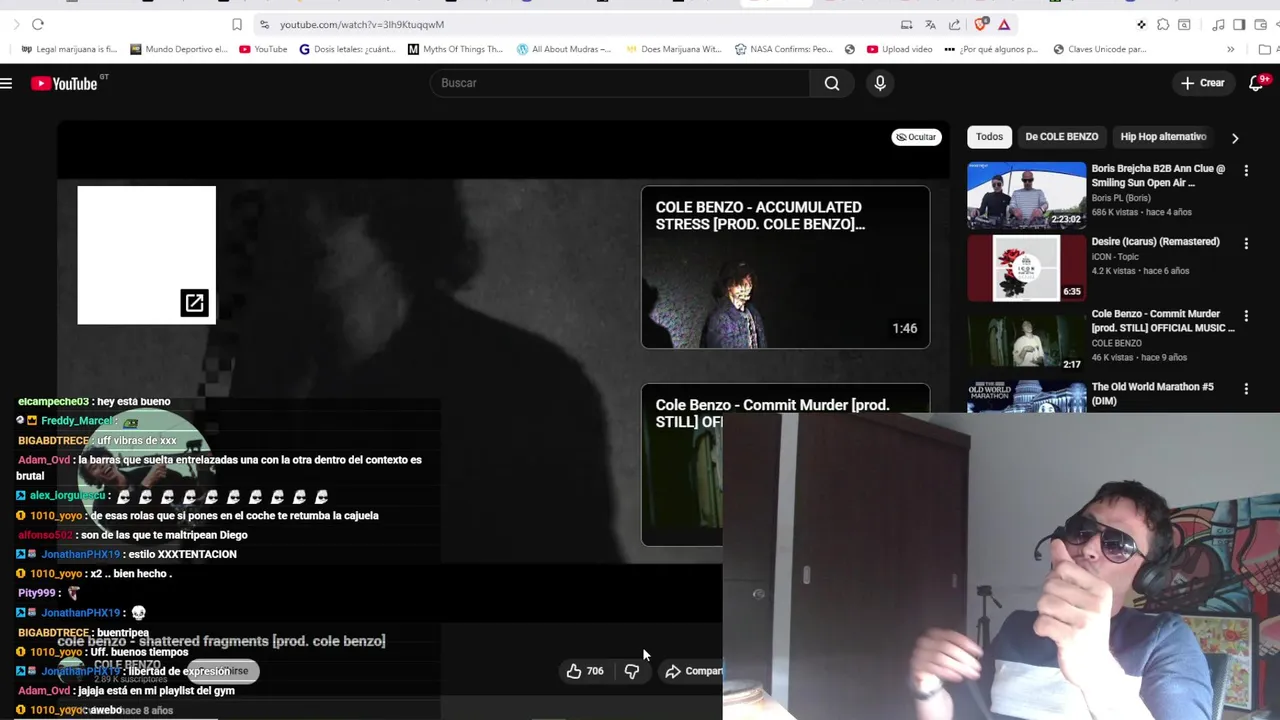The width and height of the screenshot is (1280, 720).
Task: Click the YouTube URL address field
Action: pyautogui.click(x=361, y=24)
